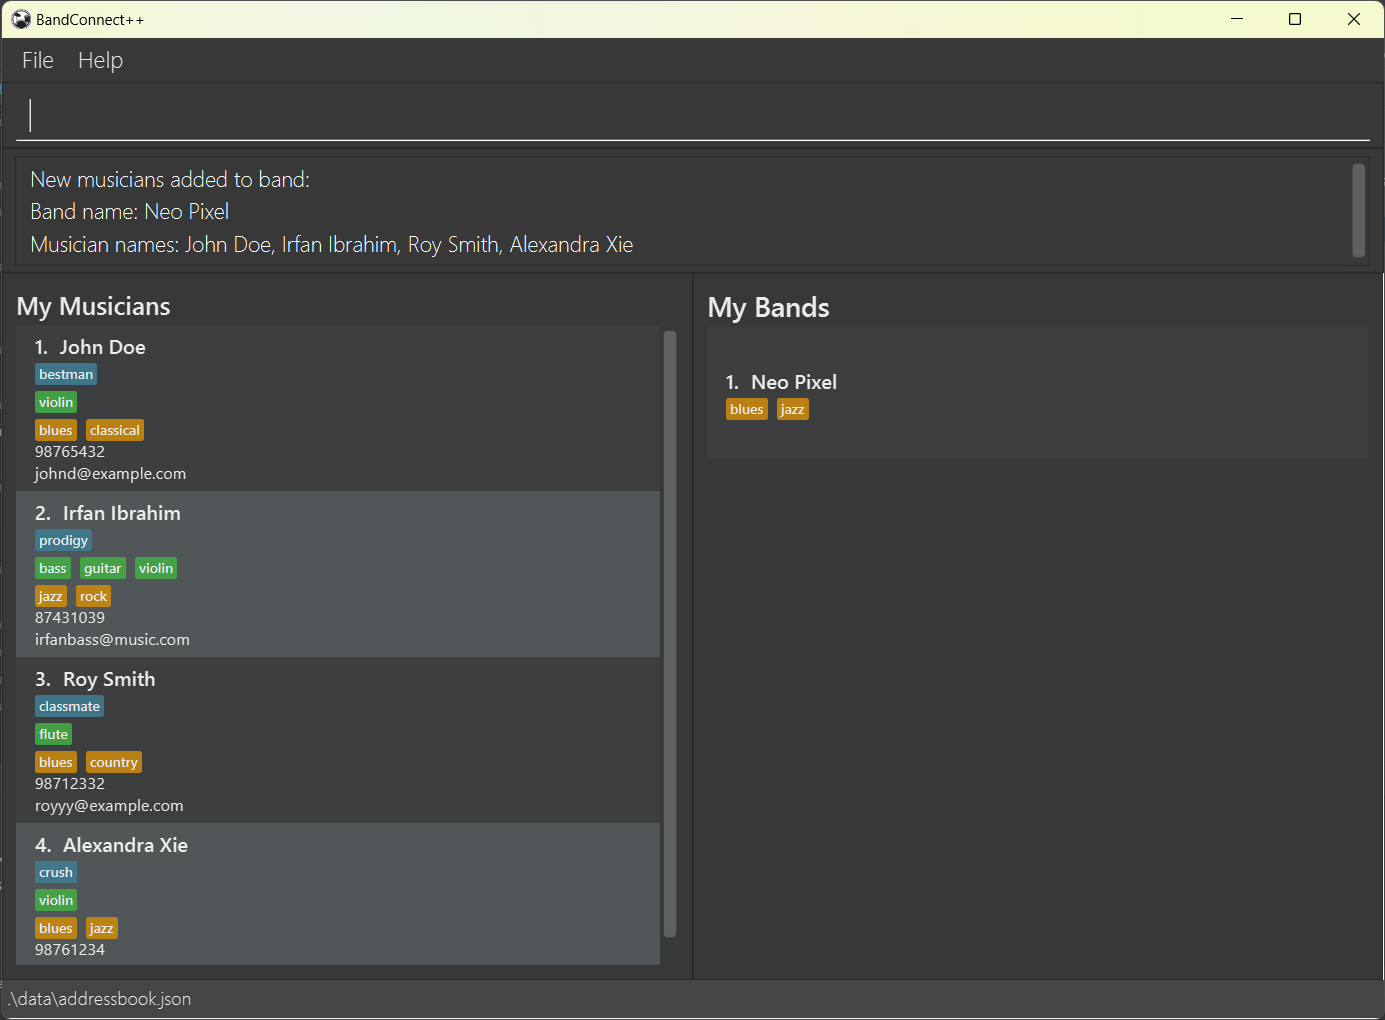The width and height of the screenshot is (1385, 1020).
Task: Select the Neo Pixel band entry
Action: [x=1037, y=393]
